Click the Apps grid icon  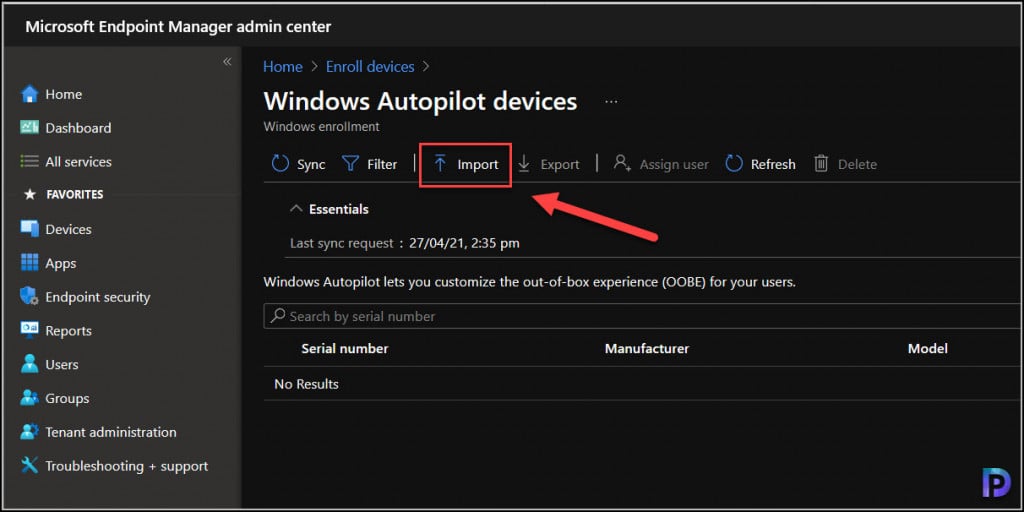(29, 263)
